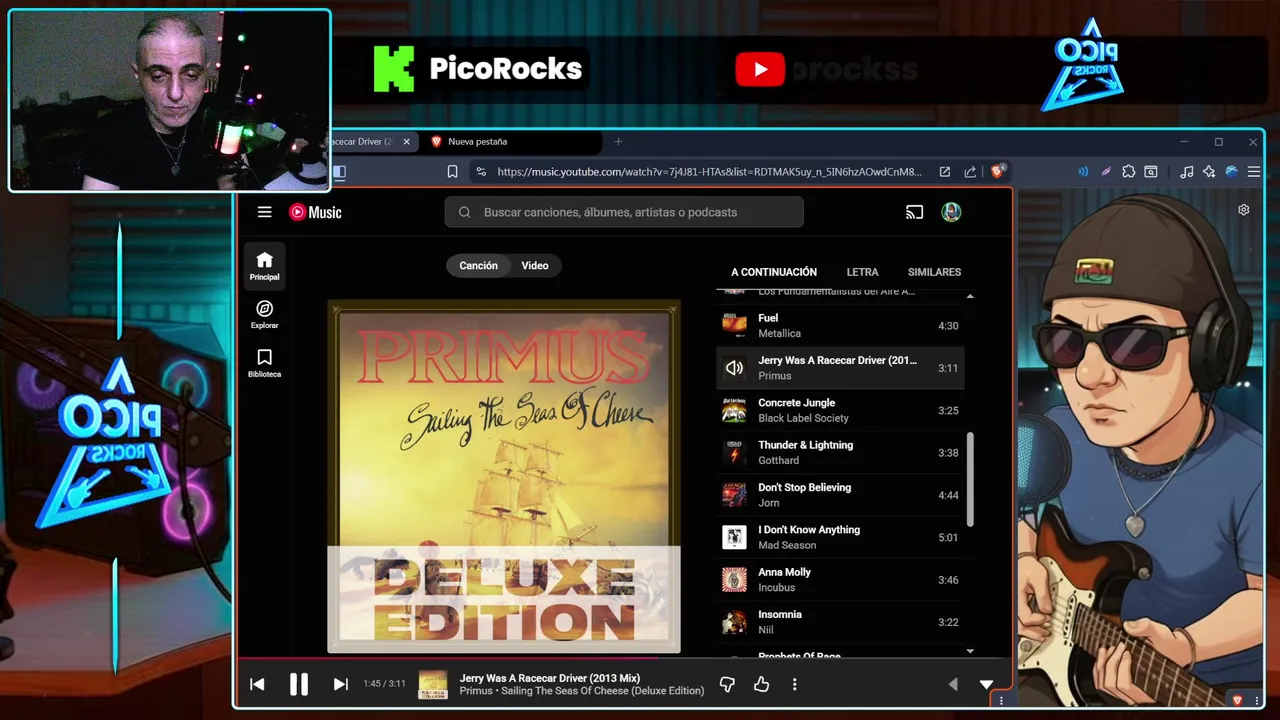Collapse the player page with down arrow

point(986,684)
